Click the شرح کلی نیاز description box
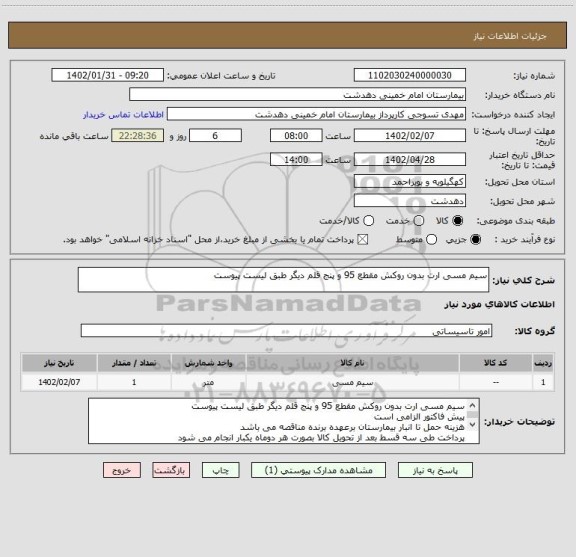The height and width of the screenshot is (557, 576). tap(284, 280)
